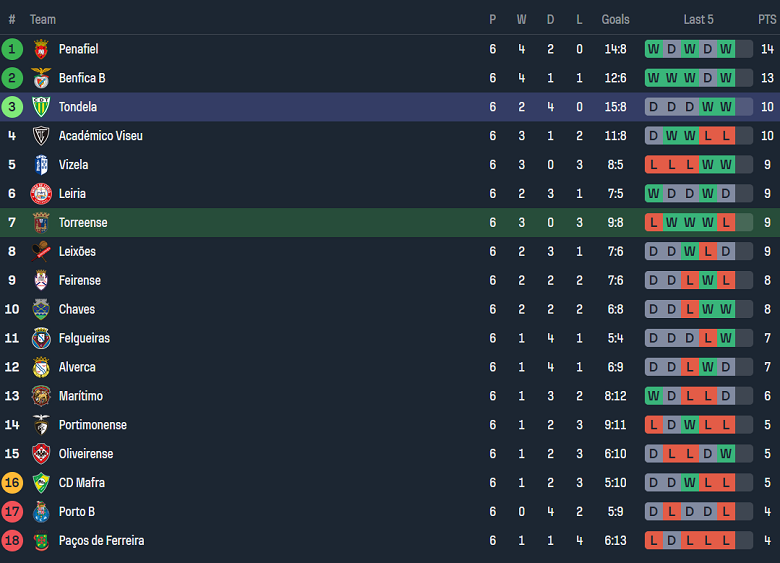Click the Tondela team logo
Screen dimensions: 780x563
[x=41, y=107]
